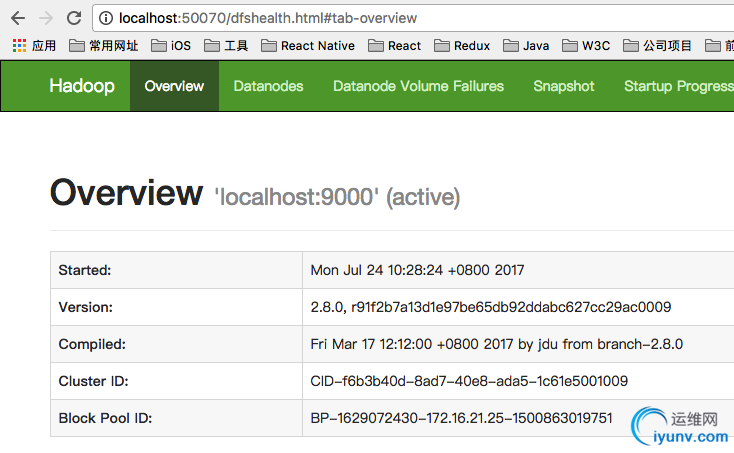Open the 工具 bookmark folder
Screen dimensions: 734x453
[226, 45]
